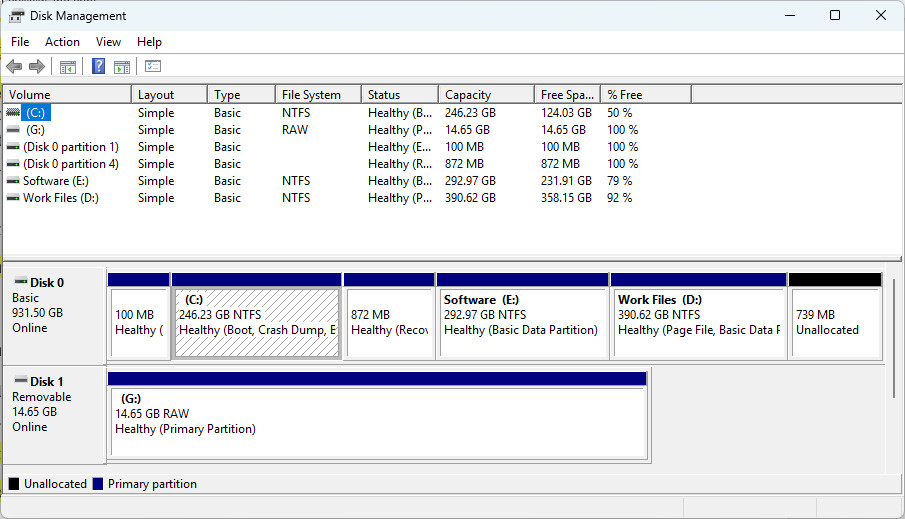Click the drive icon beside Work Files (D:)

click(x=13, y=198)
